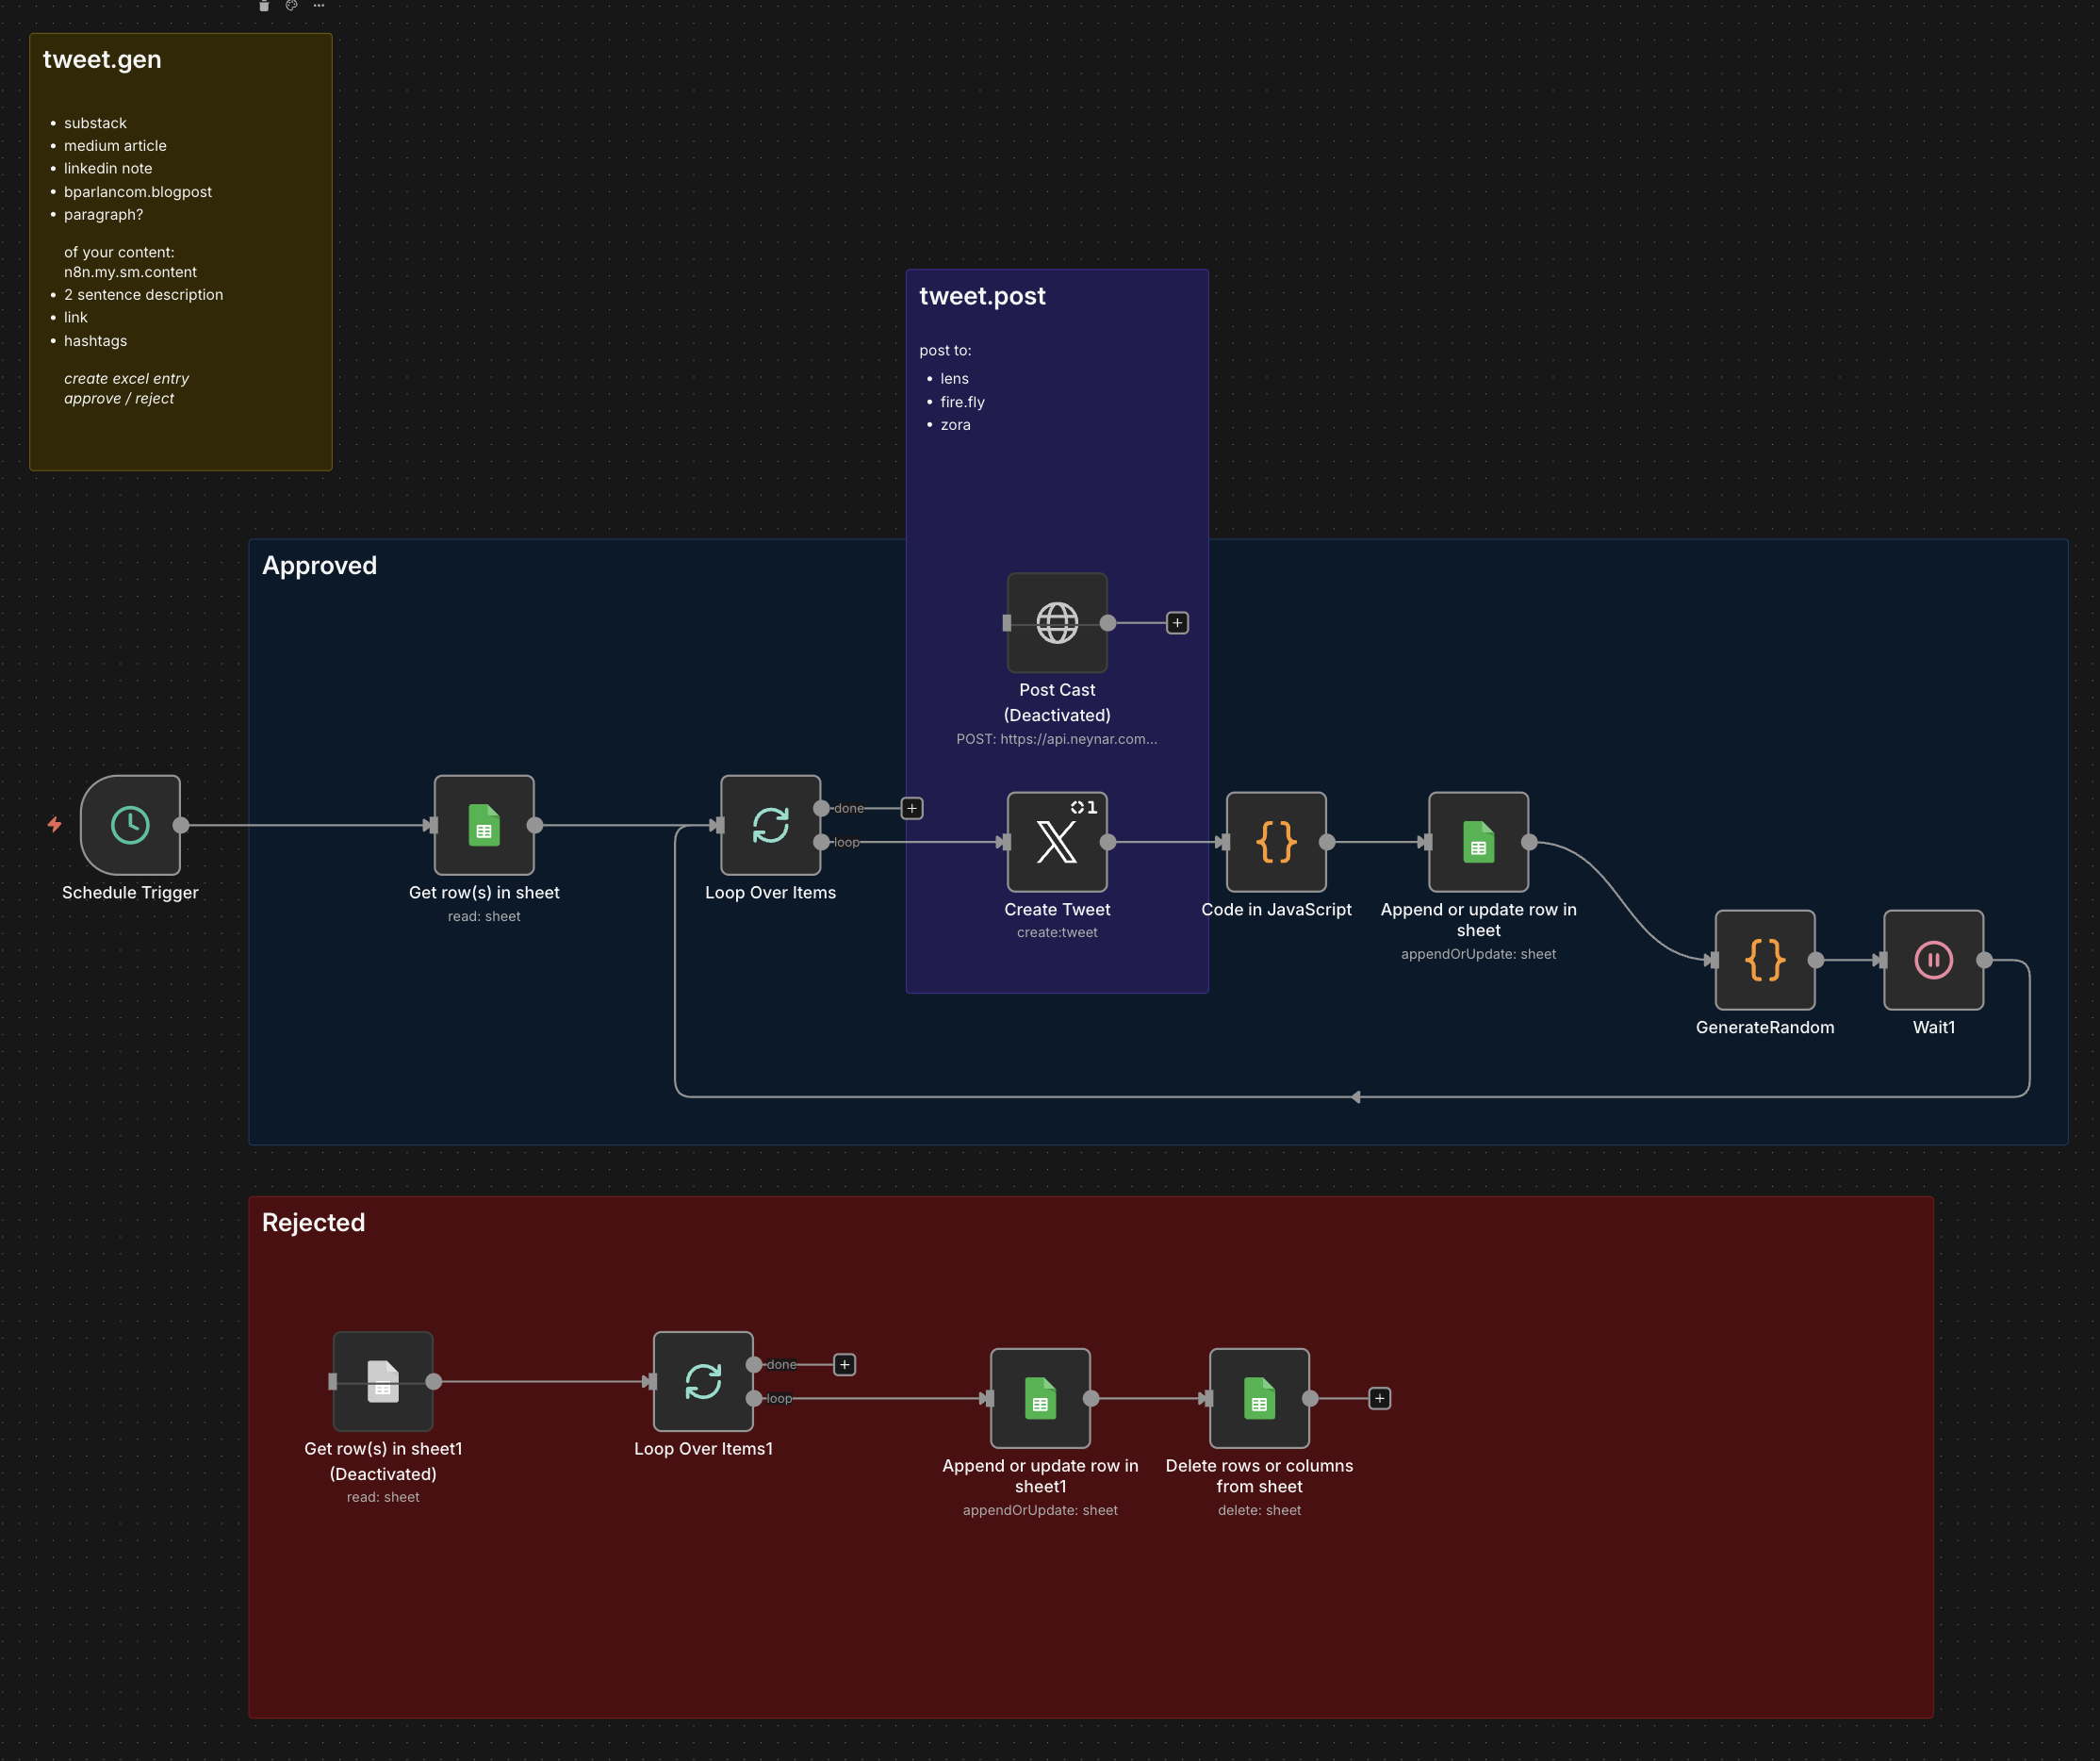The width and height of the screenshot is (2100, 1761).
Task: Select the Get row(s) in sheet node
Action: tap(484, 825)
